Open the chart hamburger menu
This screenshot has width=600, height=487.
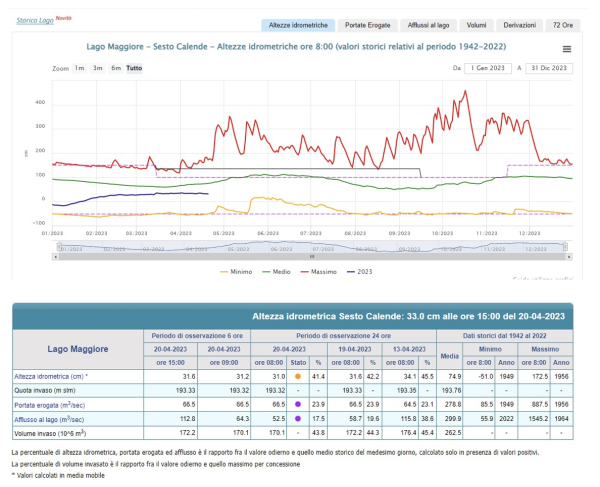[567, 48]
